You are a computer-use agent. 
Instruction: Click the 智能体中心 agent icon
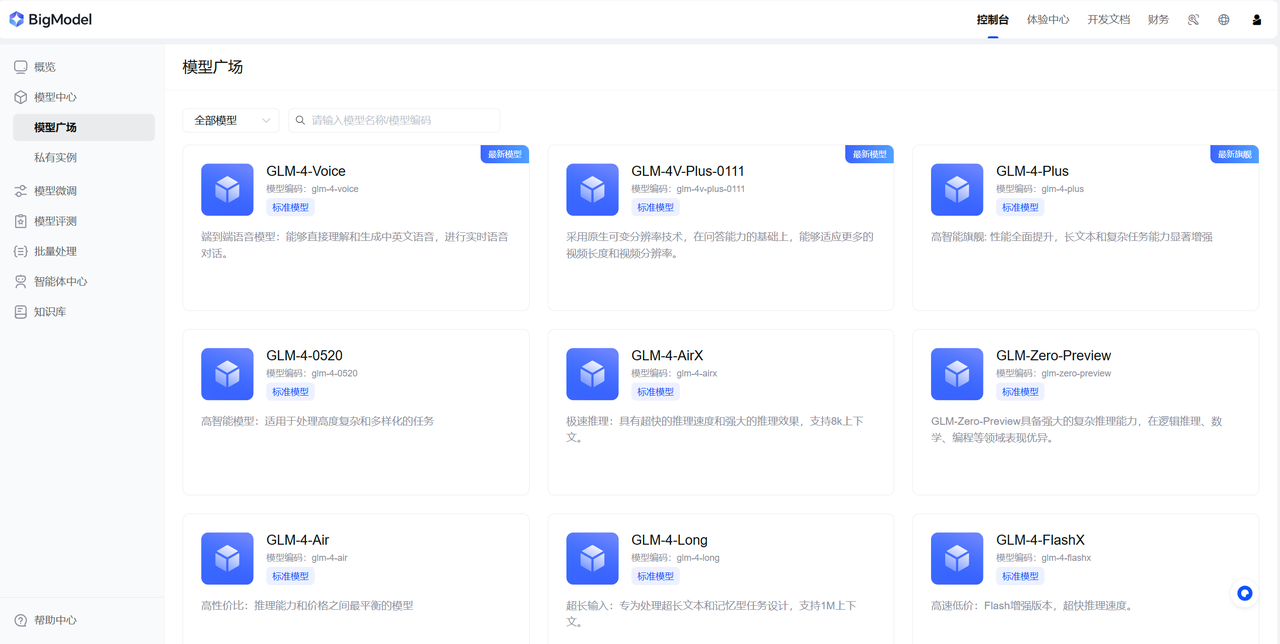(x=20, y=282)
